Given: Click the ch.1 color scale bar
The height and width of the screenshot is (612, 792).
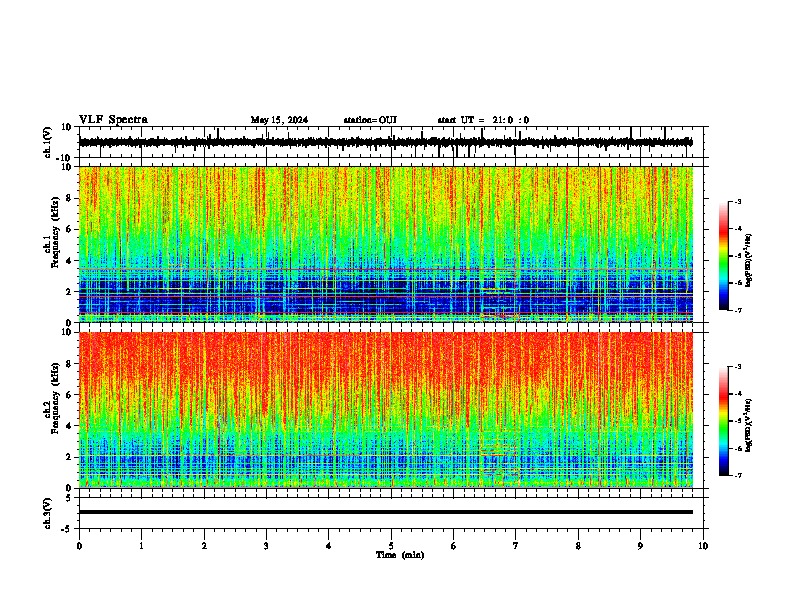Looking at the screenshot, I should pyautogui.click(x=724, y=256).
